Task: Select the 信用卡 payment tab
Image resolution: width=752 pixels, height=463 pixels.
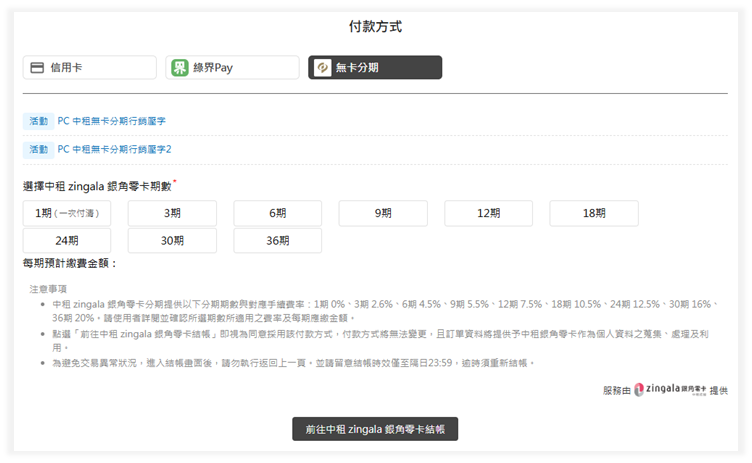Action: [90, 68]
